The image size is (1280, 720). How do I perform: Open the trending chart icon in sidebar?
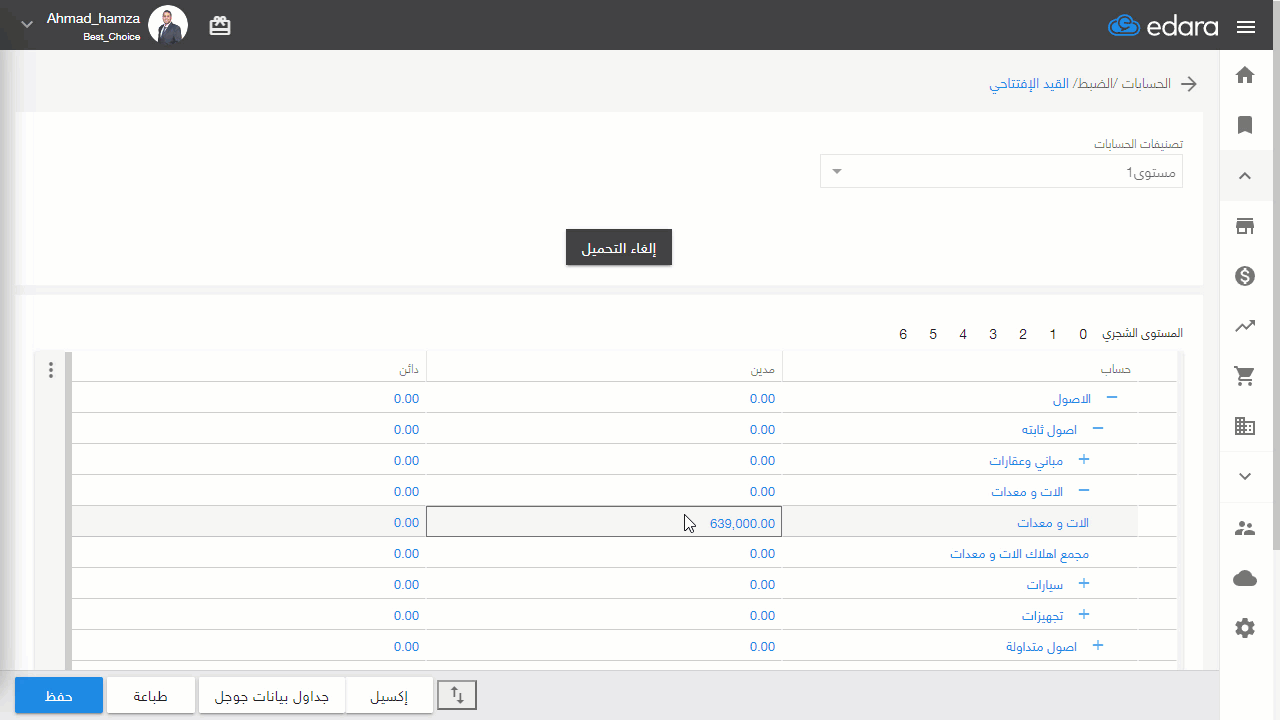(1245, 326)
